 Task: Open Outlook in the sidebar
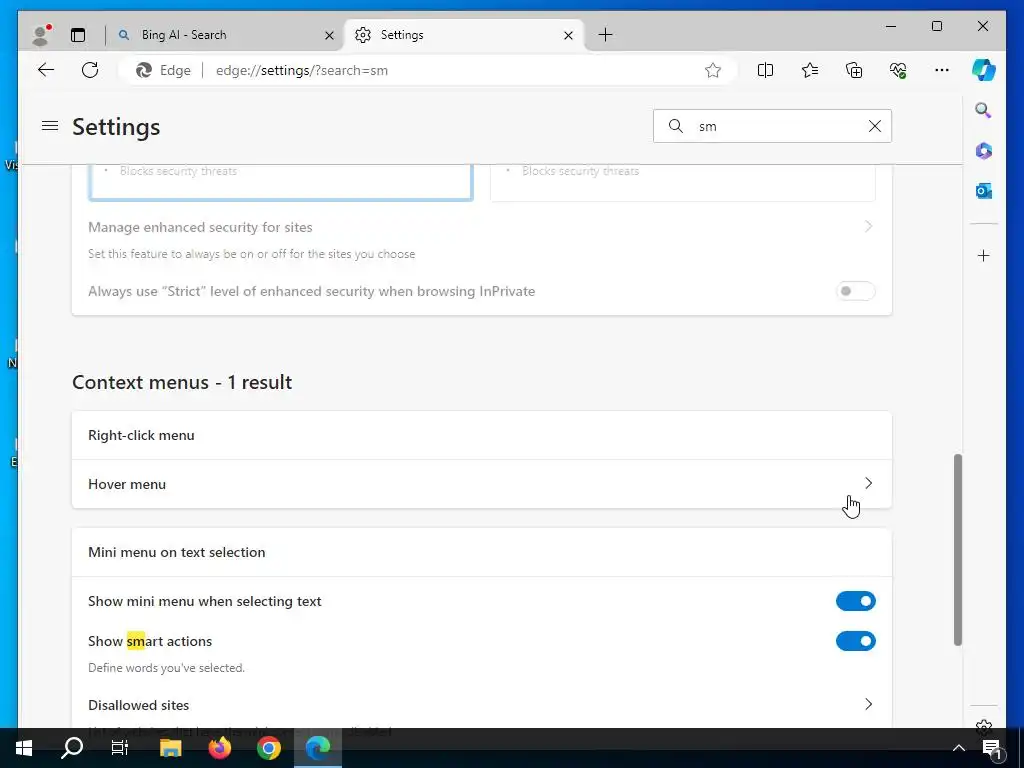point(984,191)
